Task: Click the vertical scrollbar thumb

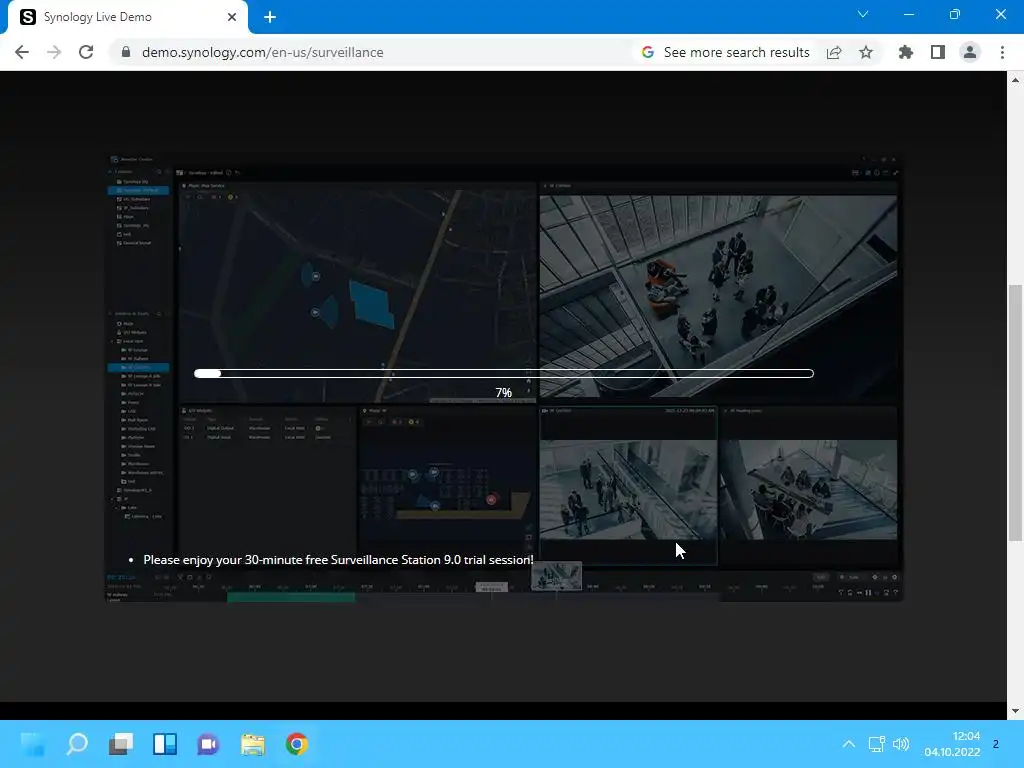Action: click(1015, 413)
